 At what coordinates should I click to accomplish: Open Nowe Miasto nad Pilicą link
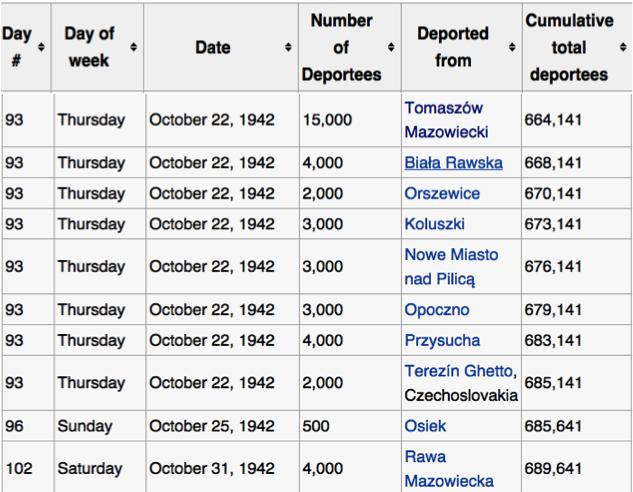coord(451,267)
